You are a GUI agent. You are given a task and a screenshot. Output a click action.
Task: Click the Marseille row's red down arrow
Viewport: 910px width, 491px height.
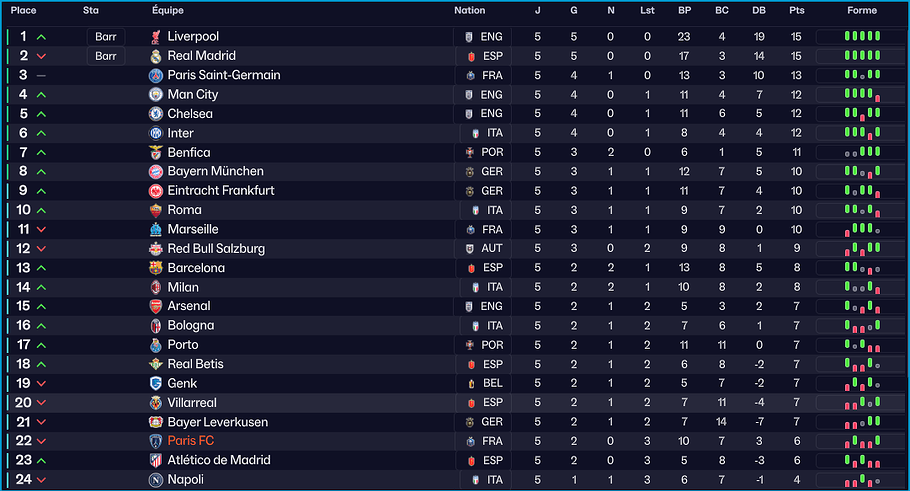[41, 230]
